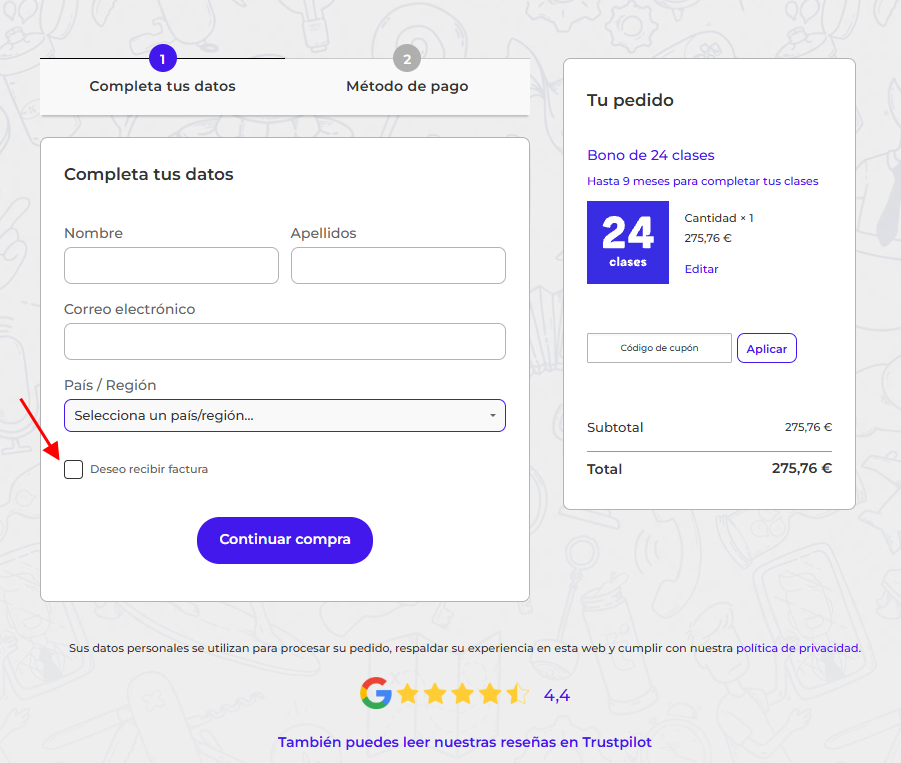901x763 pixels.
Task: Switch to the Método de pago tab
Action: click(407, 86)
